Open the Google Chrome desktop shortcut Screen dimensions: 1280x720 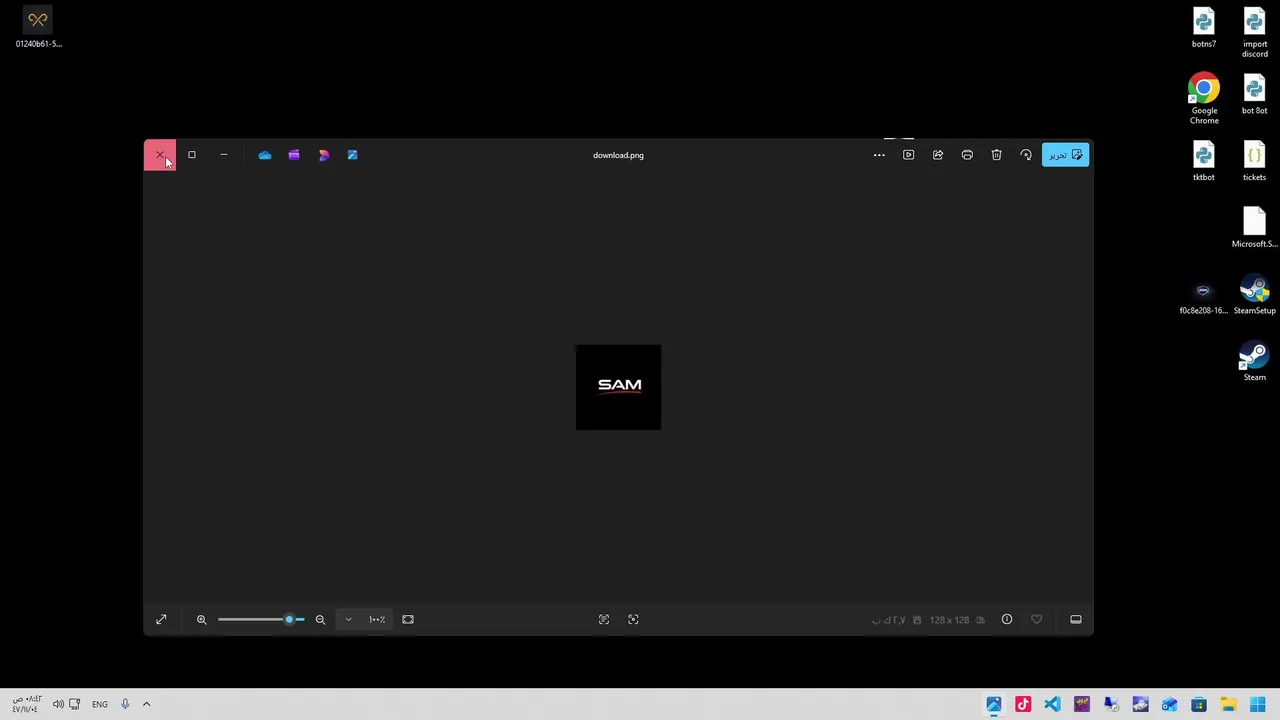point(1204,99)
